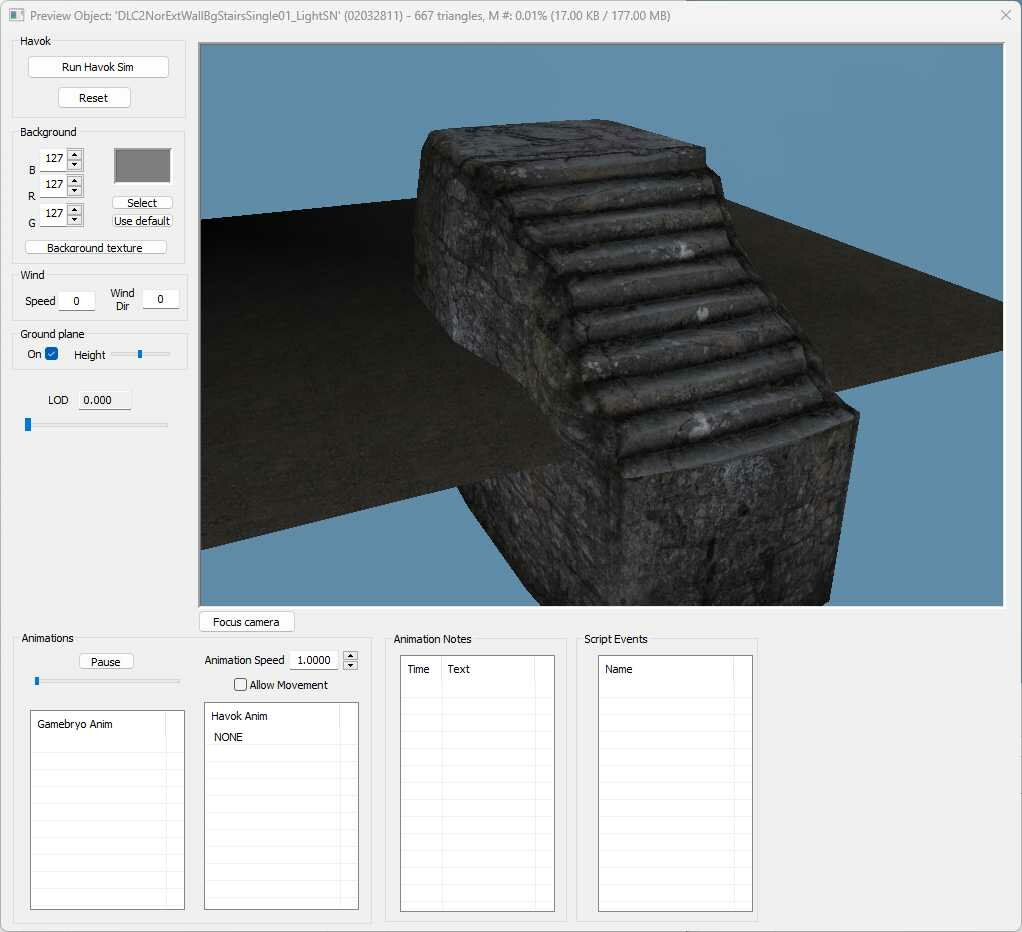Click the B value input field
1022x932 pixels.
point(53,158)
